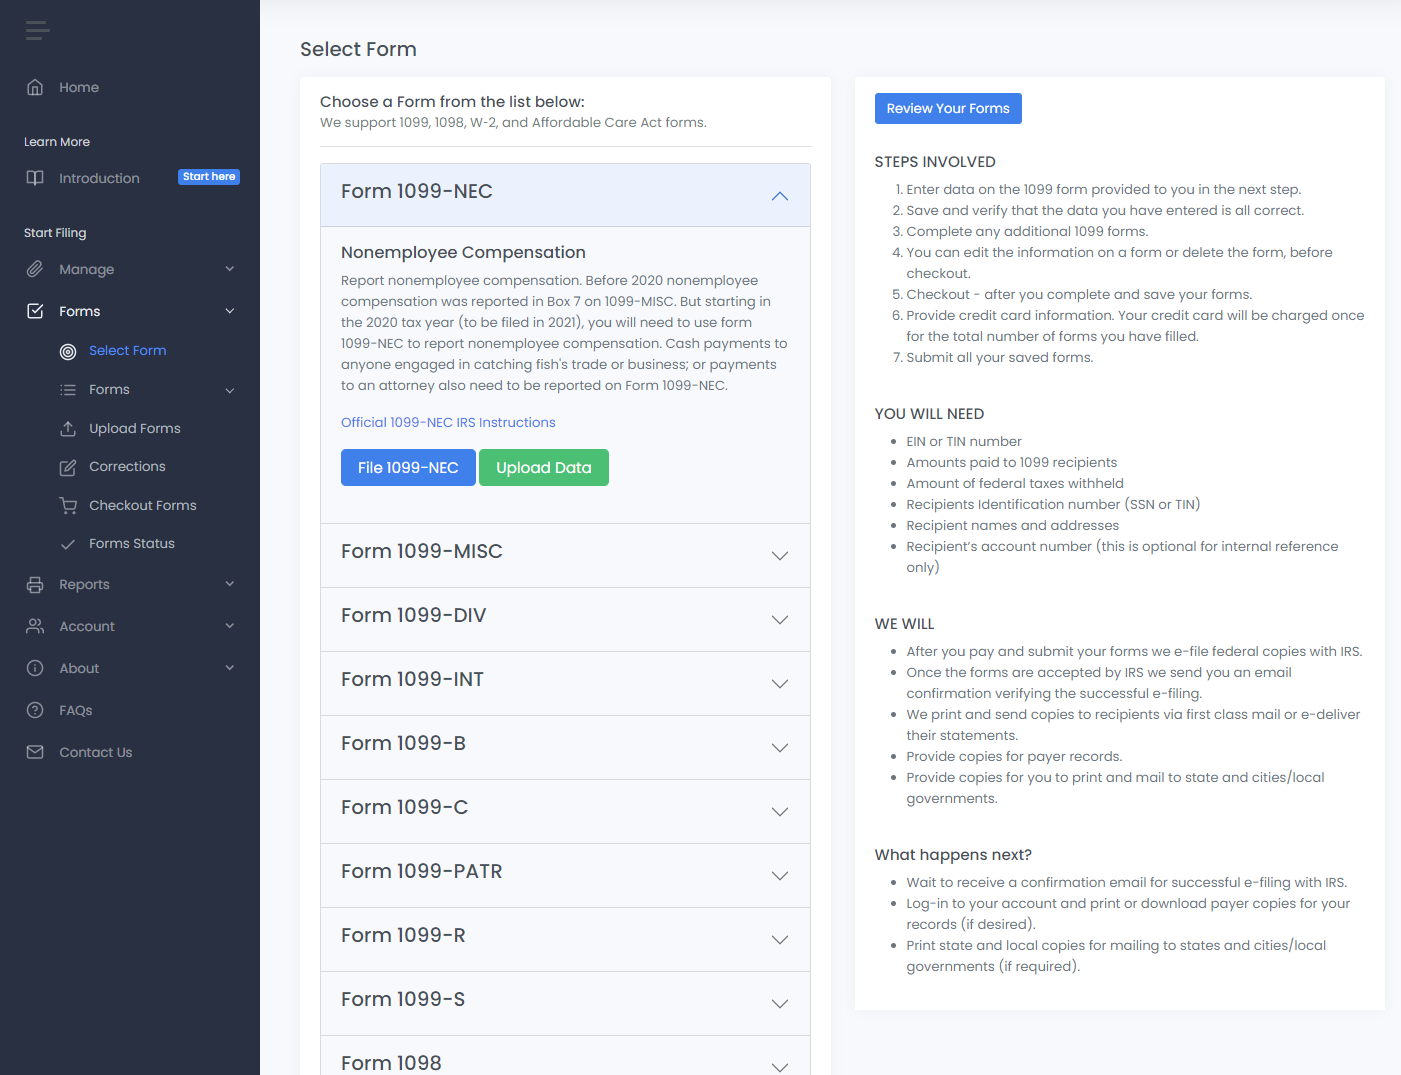Collapse the Form 1099-NEC section

point(779,196)
